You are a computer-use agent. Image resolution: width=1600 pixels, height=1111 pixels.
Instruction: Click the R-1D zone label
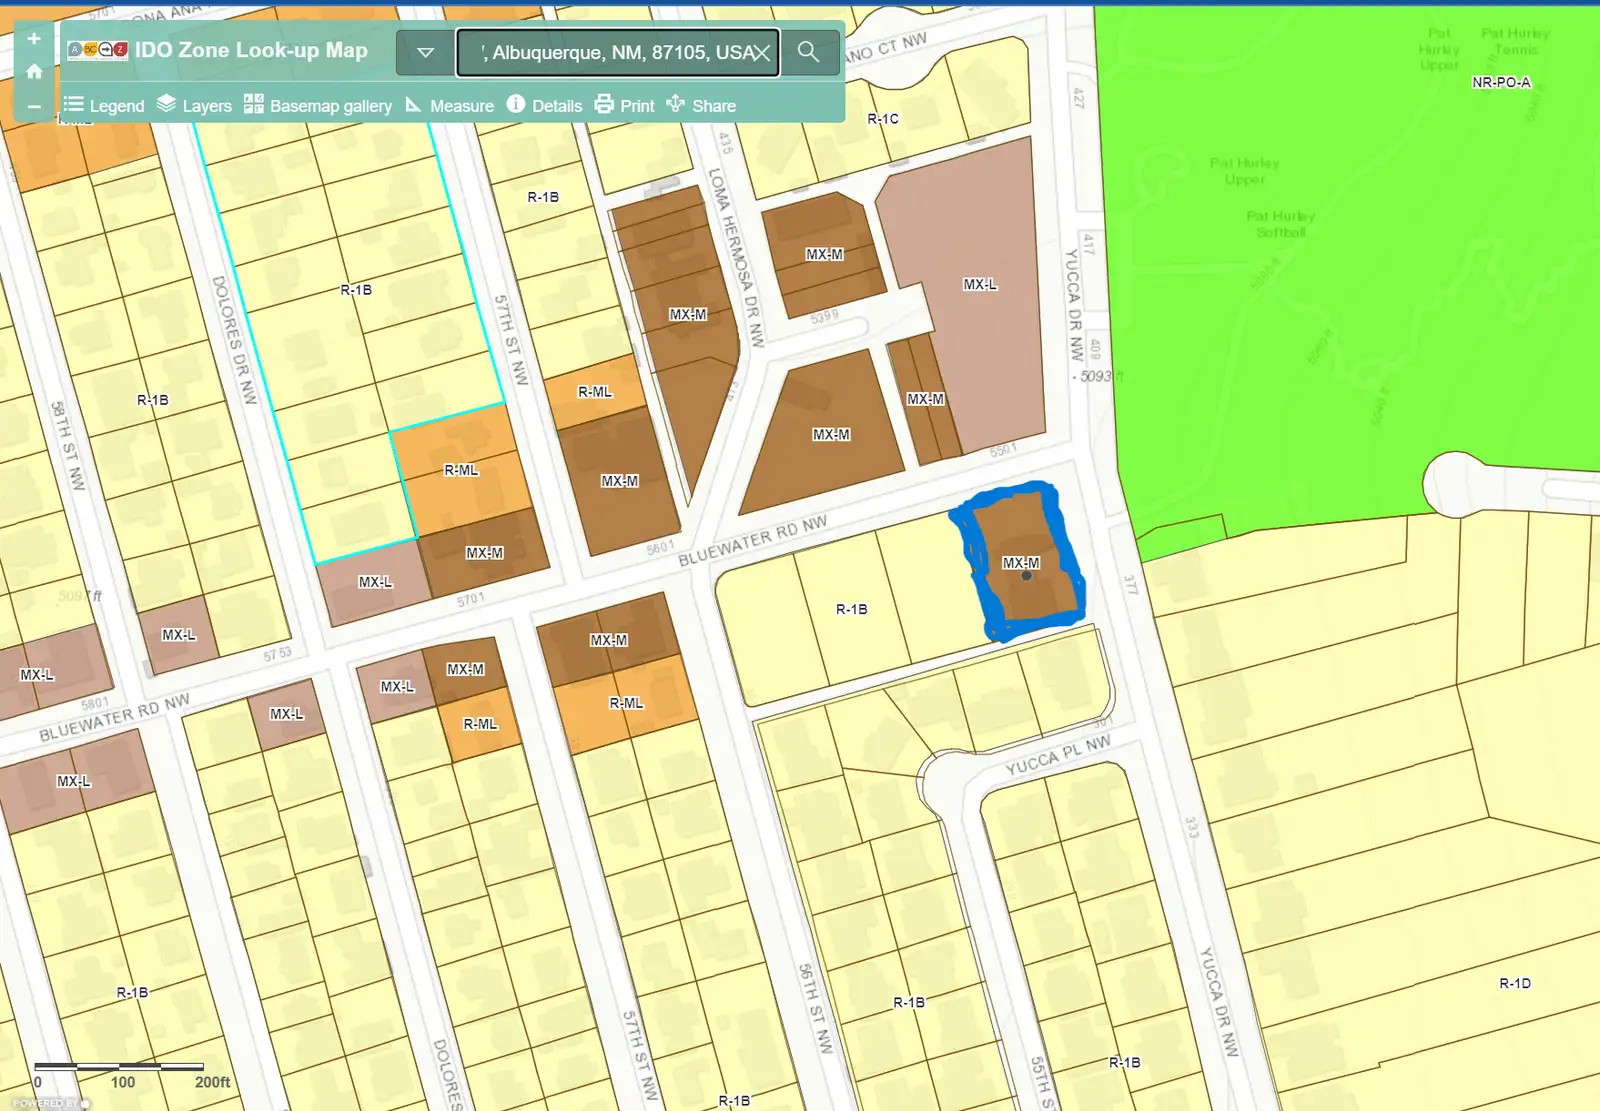coord(1515,983)
